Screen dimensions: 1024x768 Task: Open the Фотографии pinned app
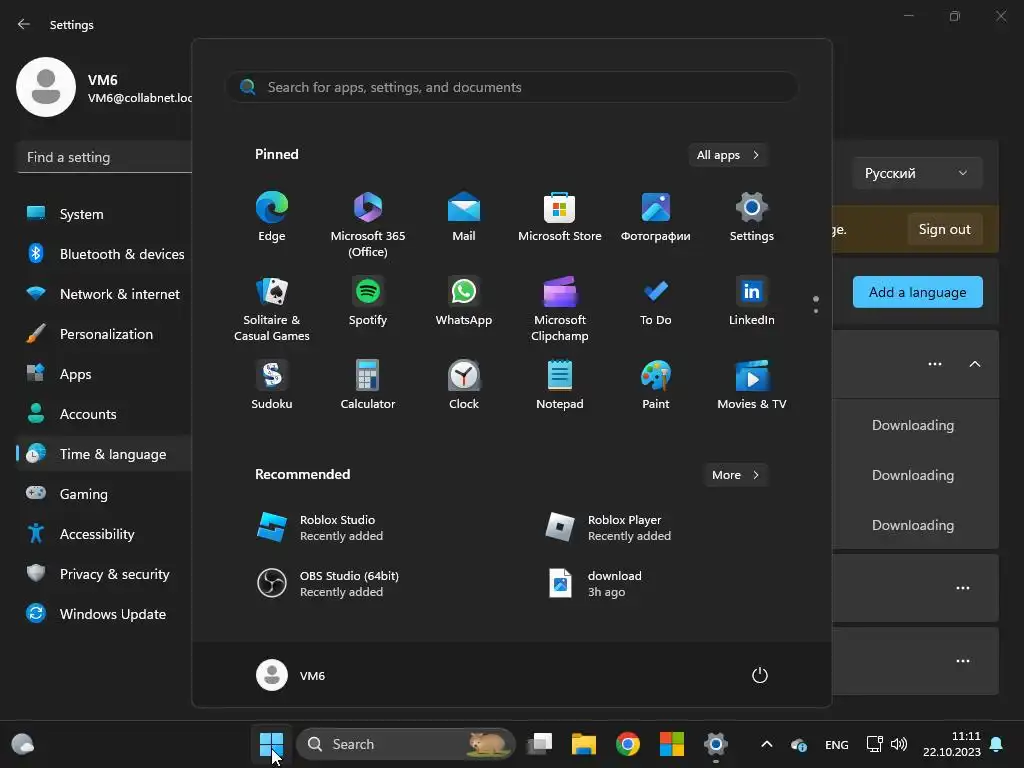tap(656, 217)
